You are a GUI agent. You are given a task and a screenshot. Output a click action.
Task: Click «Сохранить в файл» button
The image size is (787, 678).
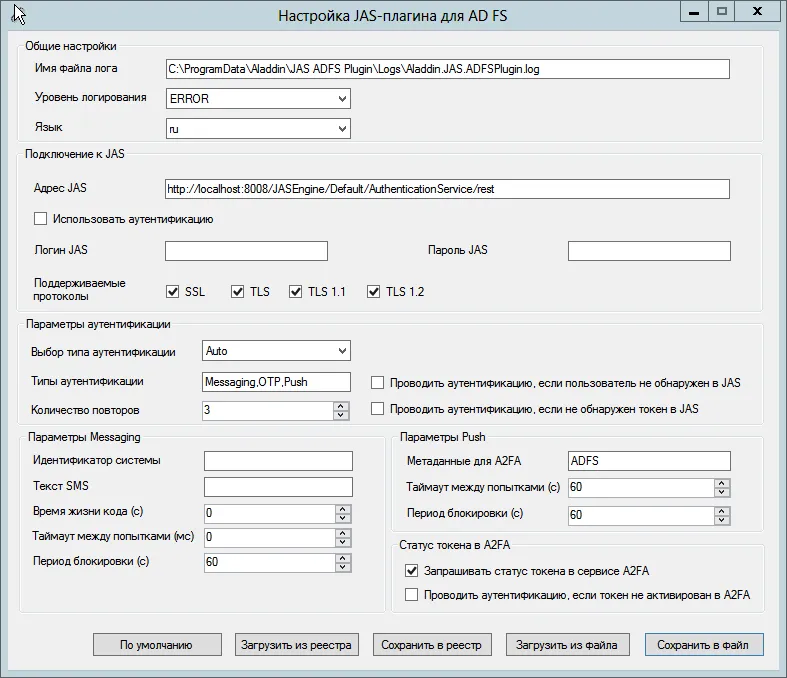[704, 645]
